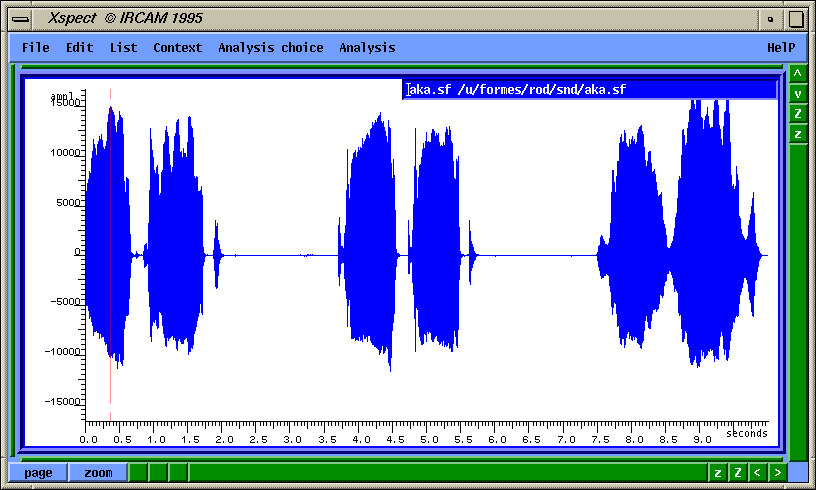Screen dimensions: 816x490
Task: Click the lowercase z vertical zoom-out button
Action: pyautogui.click(x=798, y=134)
